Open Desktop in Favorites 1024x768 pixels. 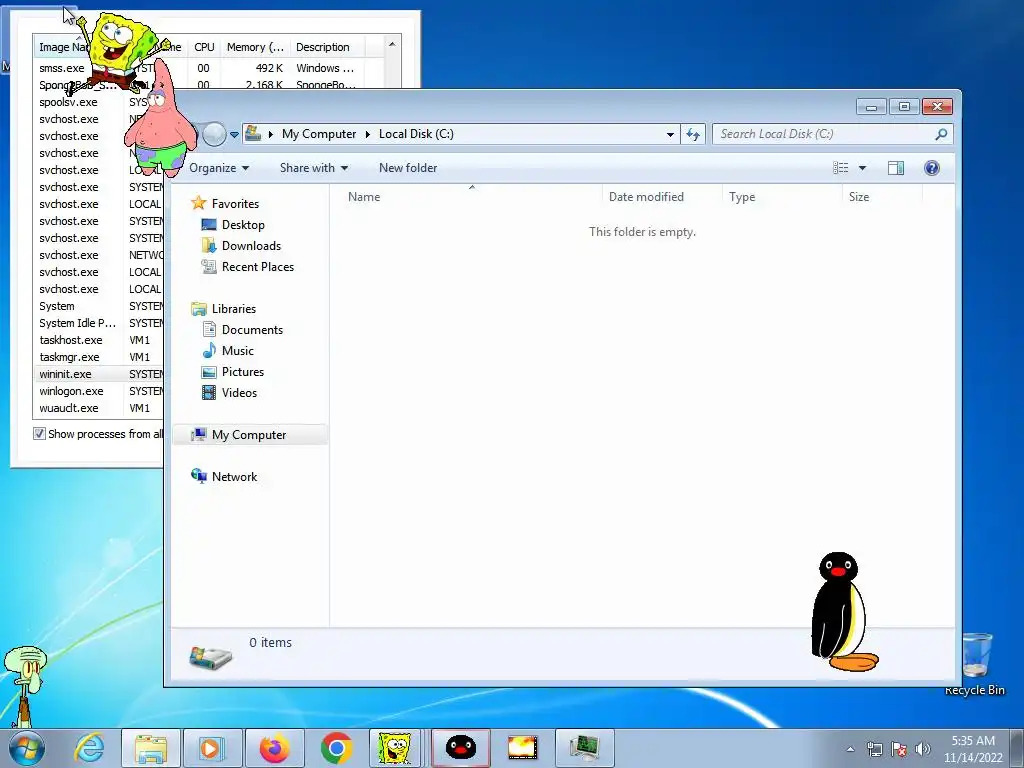243,225
